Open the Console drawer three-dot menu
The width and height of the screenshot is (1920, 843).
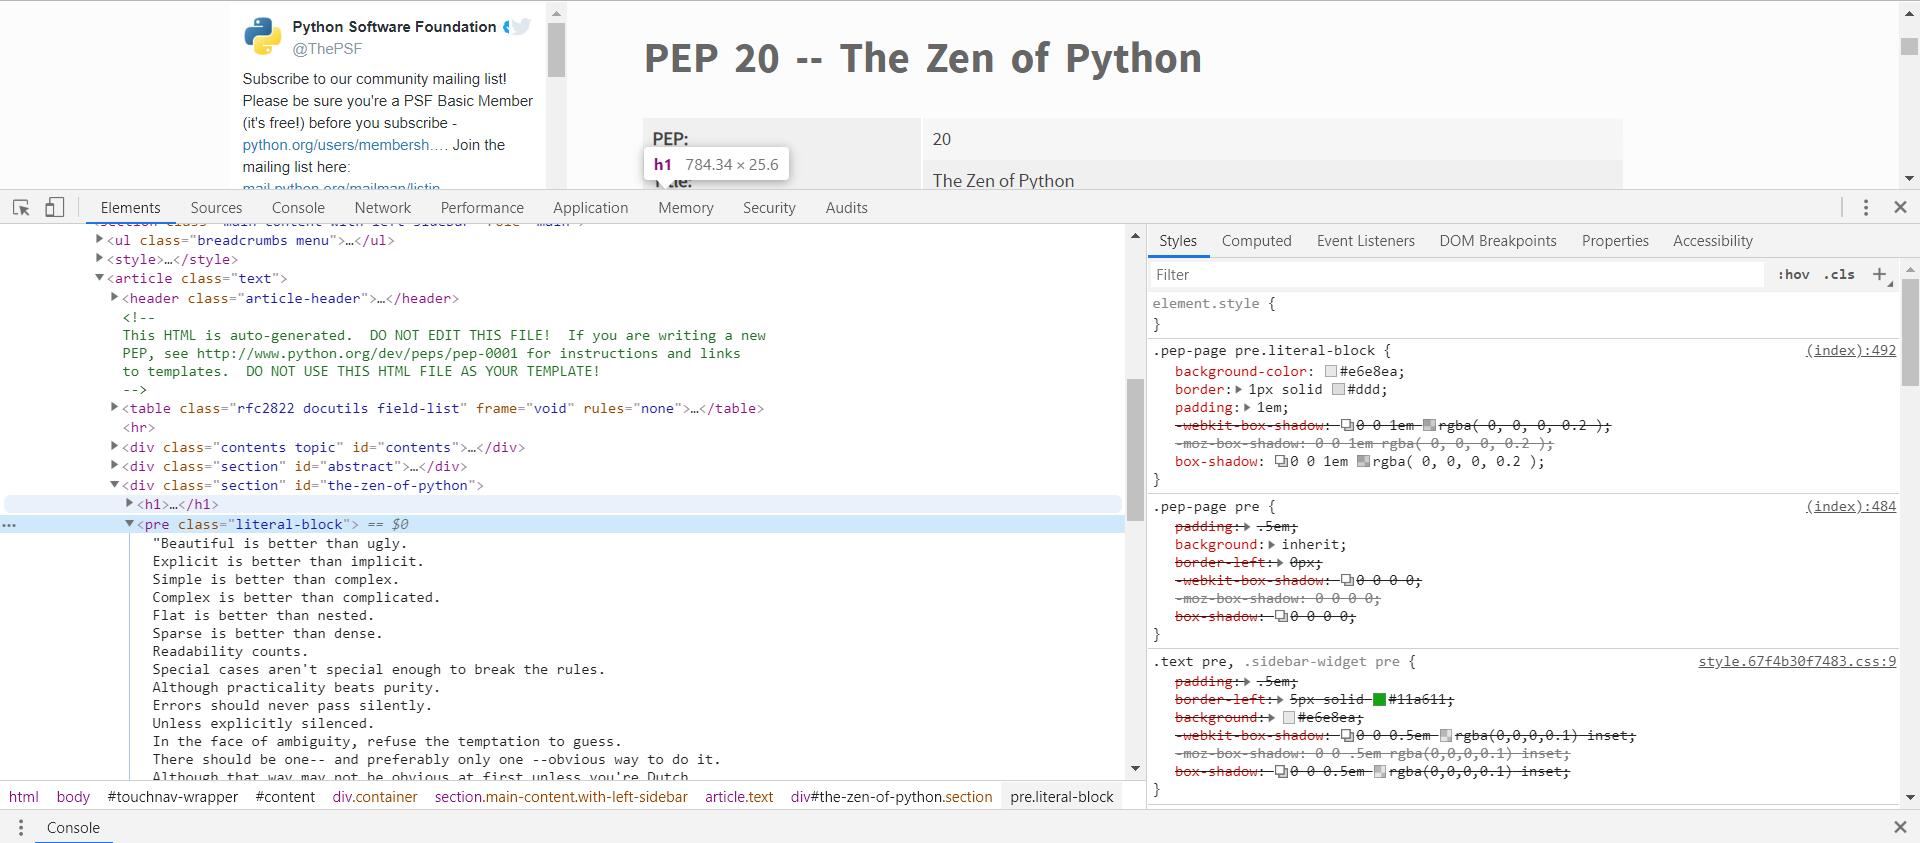point(20,827)
